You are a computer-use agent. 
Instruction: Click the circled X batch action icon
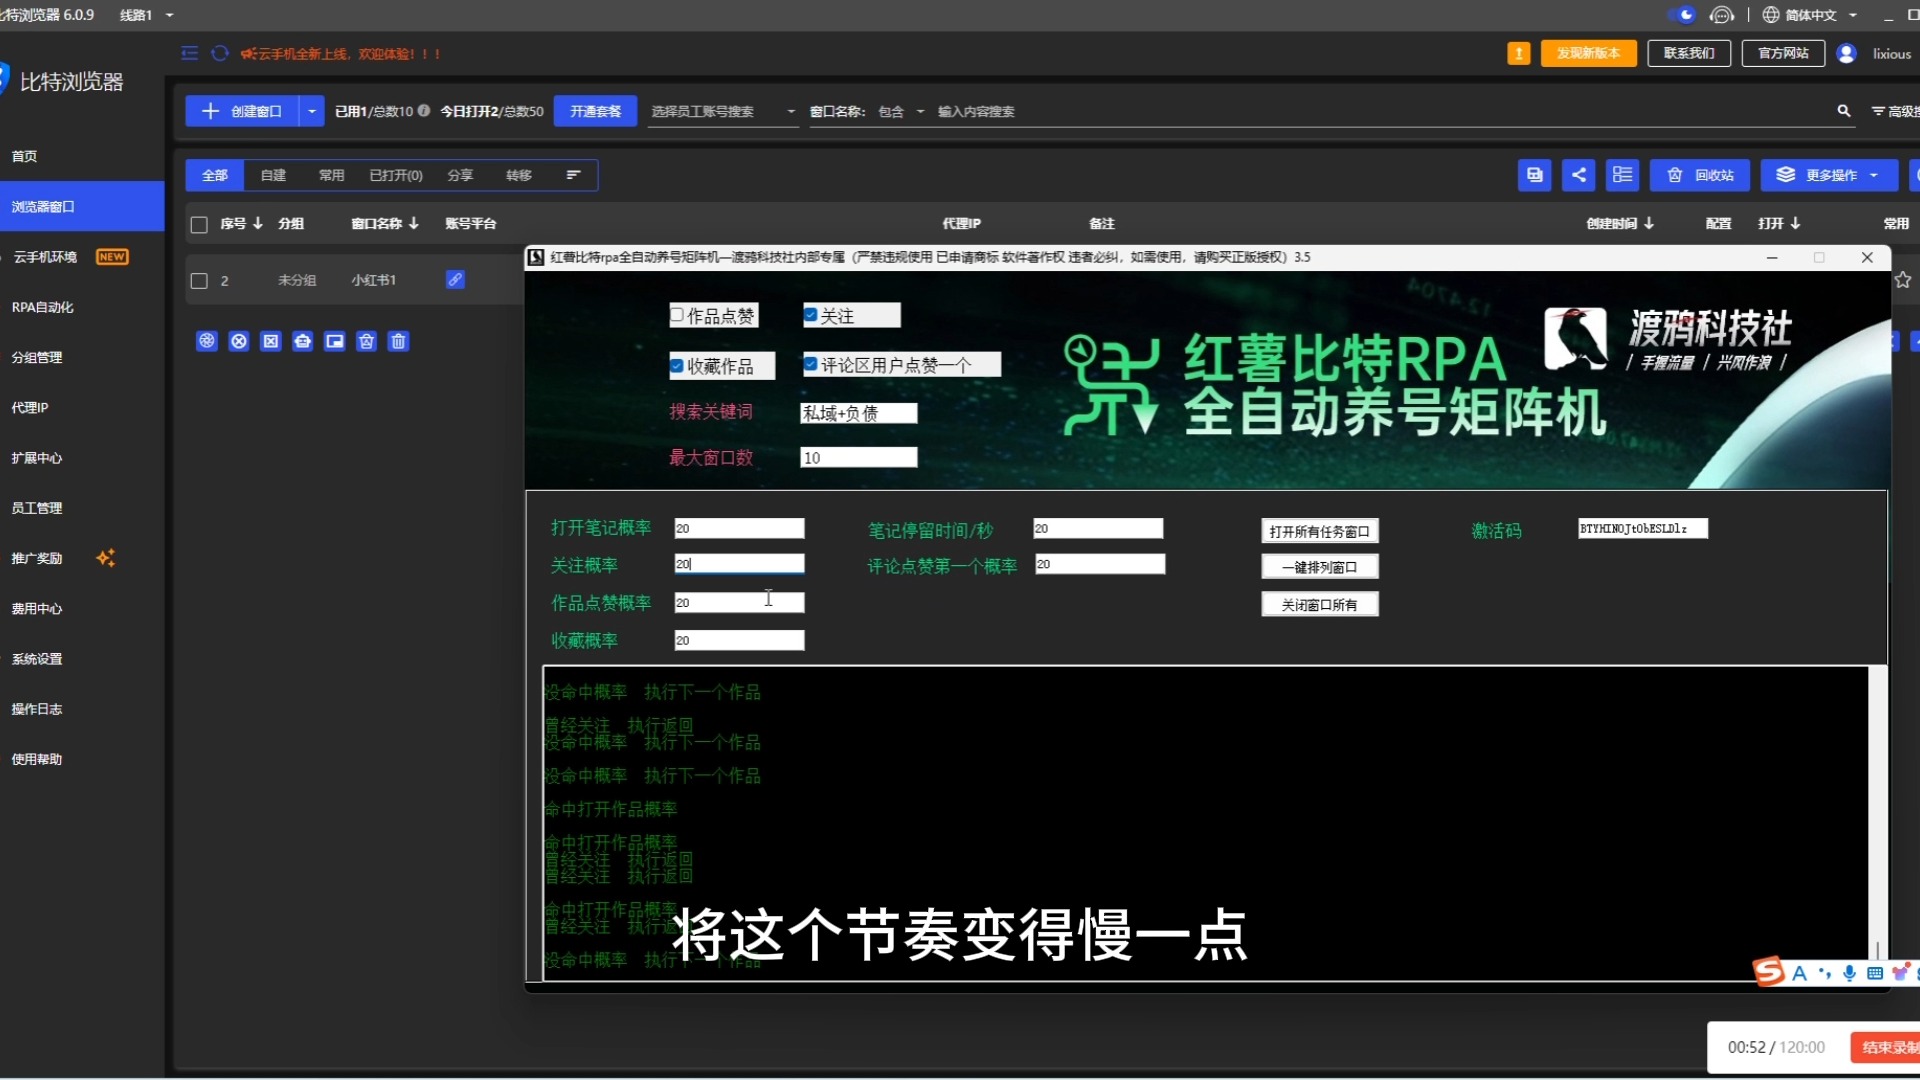coord(238,341)
